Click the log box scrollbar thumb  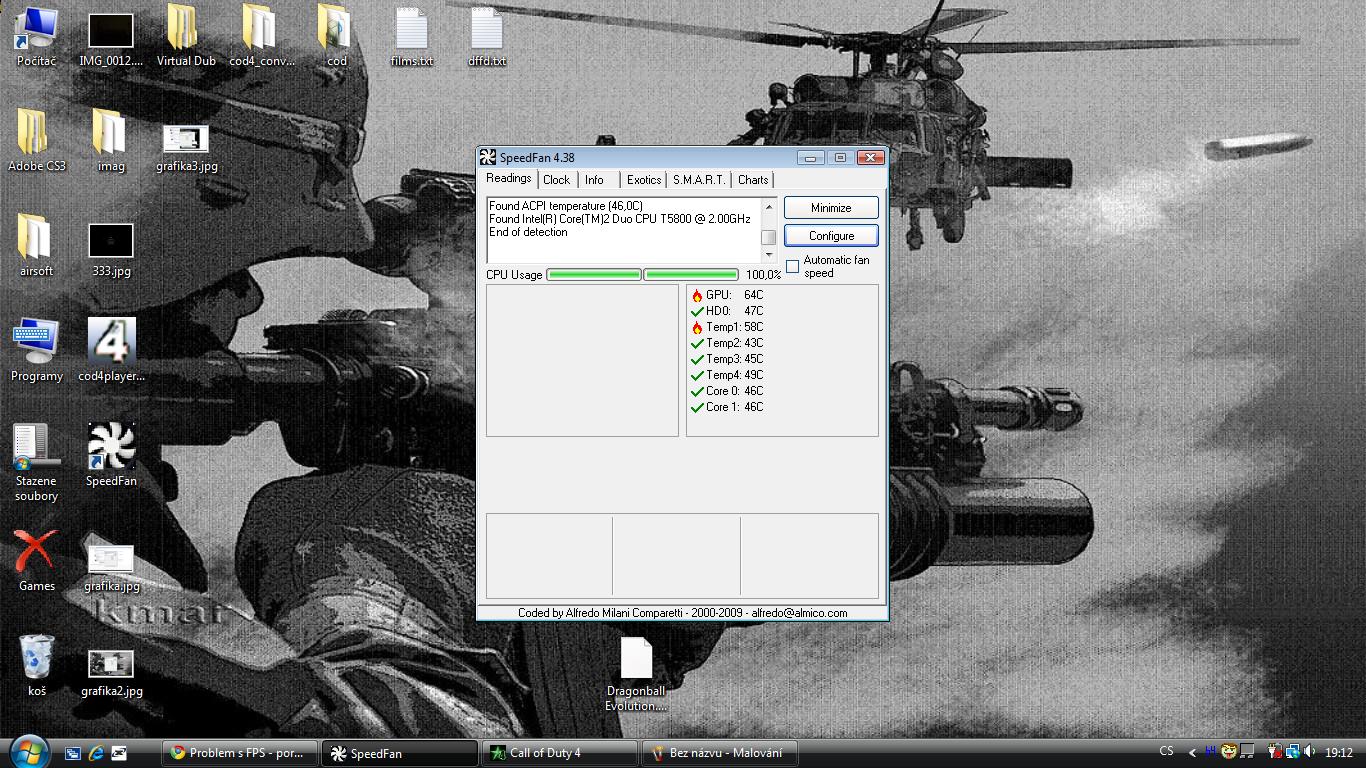(769, 238)
